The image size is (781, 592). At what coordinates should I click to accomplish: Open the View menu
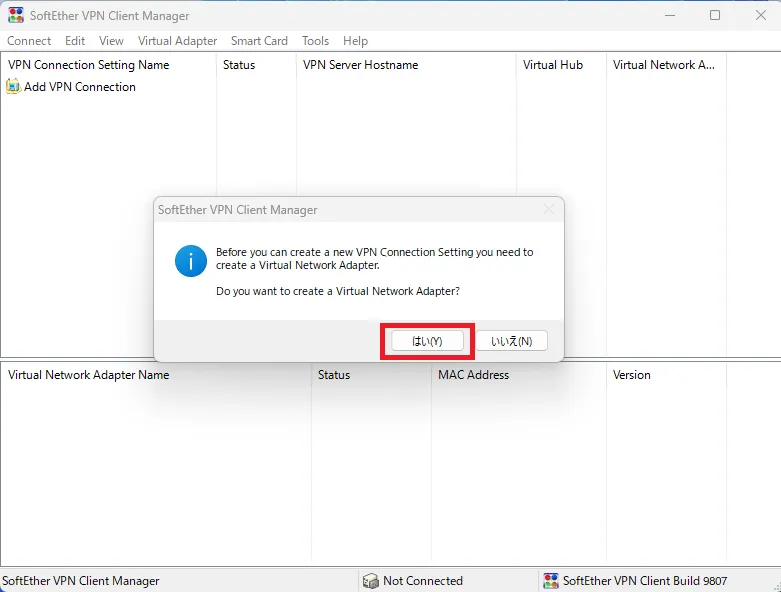tap(111, 41)
